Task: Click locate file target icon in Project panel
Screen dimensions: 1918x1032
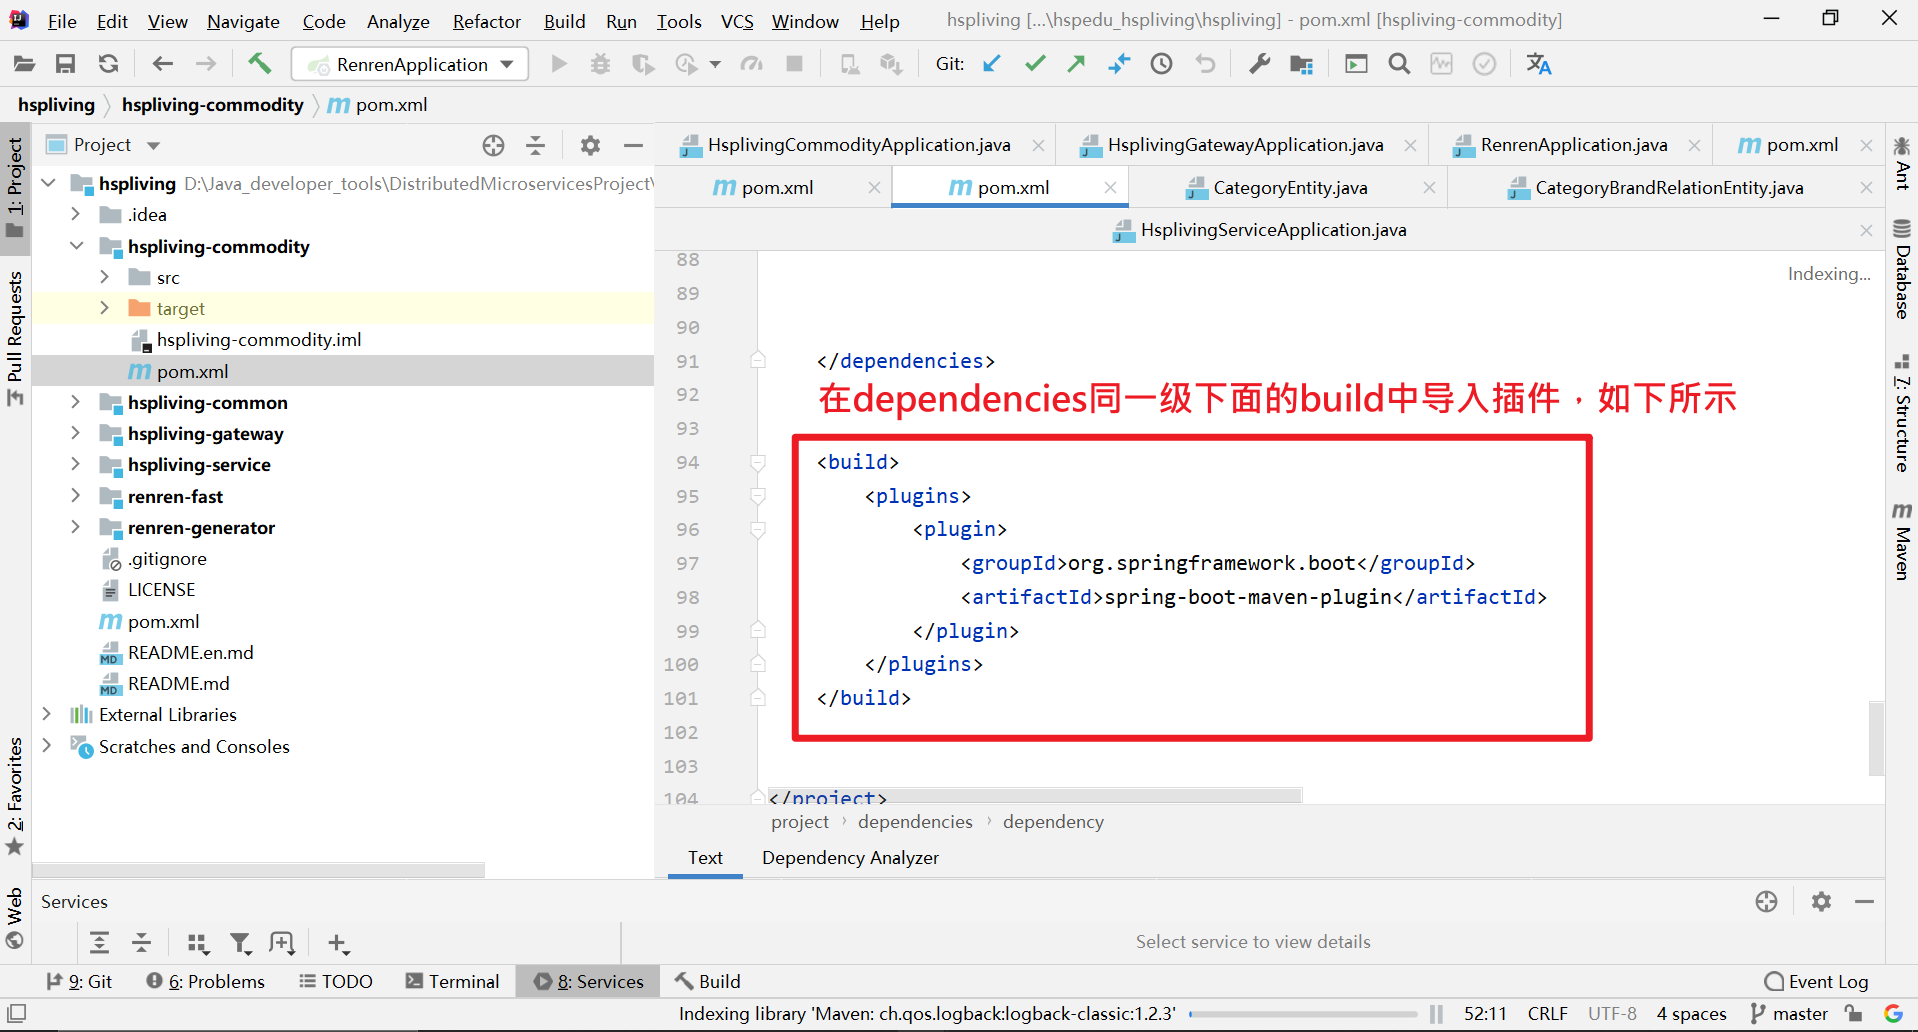Action: [493, 145]
